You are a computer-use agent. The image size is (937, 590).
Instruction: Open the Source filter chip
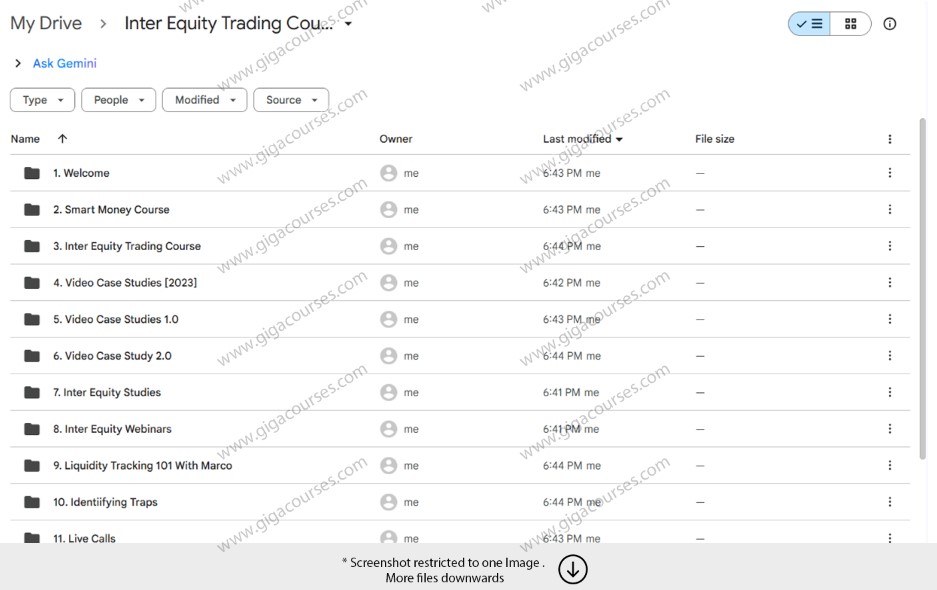tap(290, 100)
